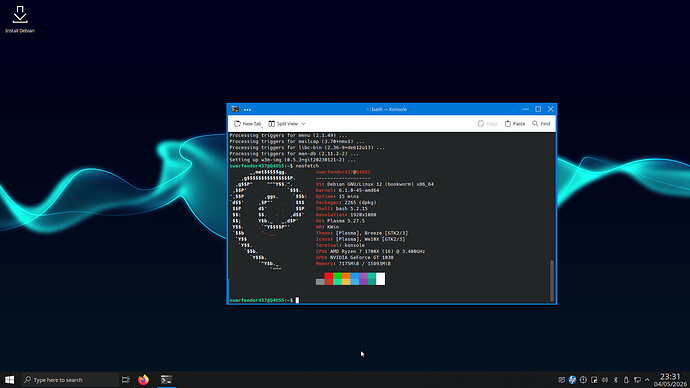Click the Konsole vertical scrollbar handle
The height and width of the screenshot is (388, 690).
tap(552, 280)
